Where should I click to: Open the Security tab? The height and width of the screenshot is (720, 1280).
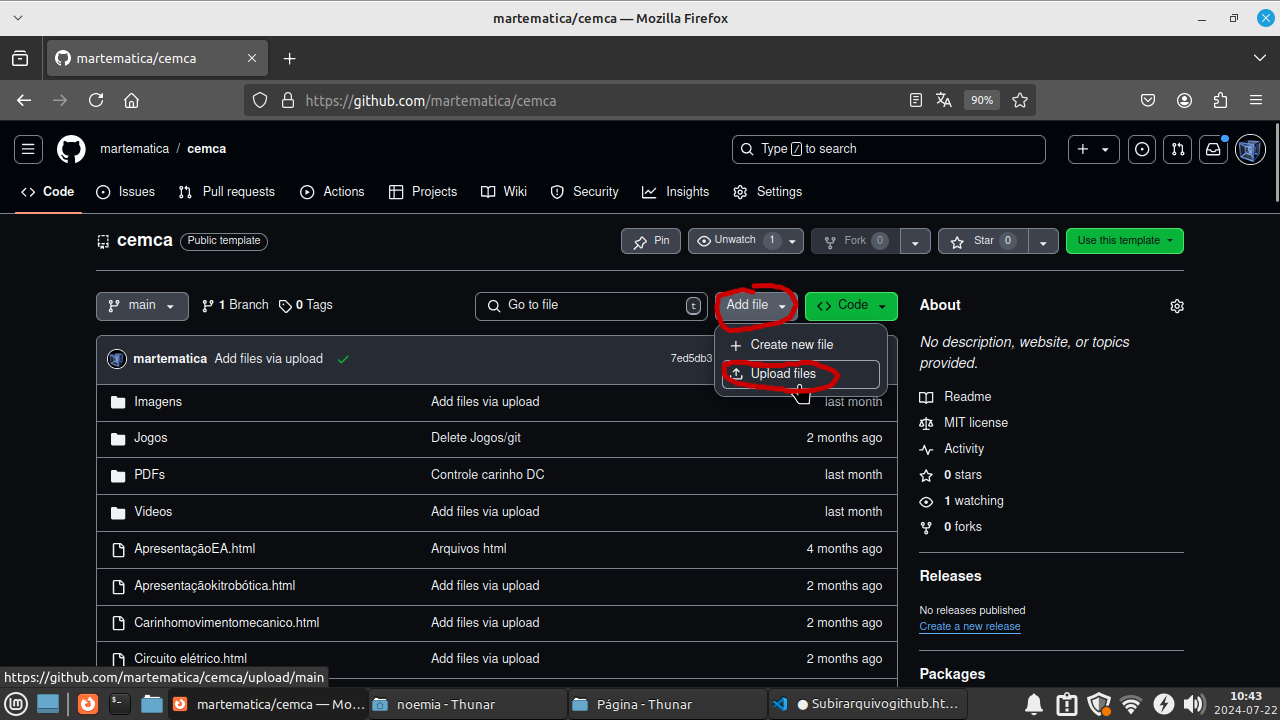(x=584, y=192)
